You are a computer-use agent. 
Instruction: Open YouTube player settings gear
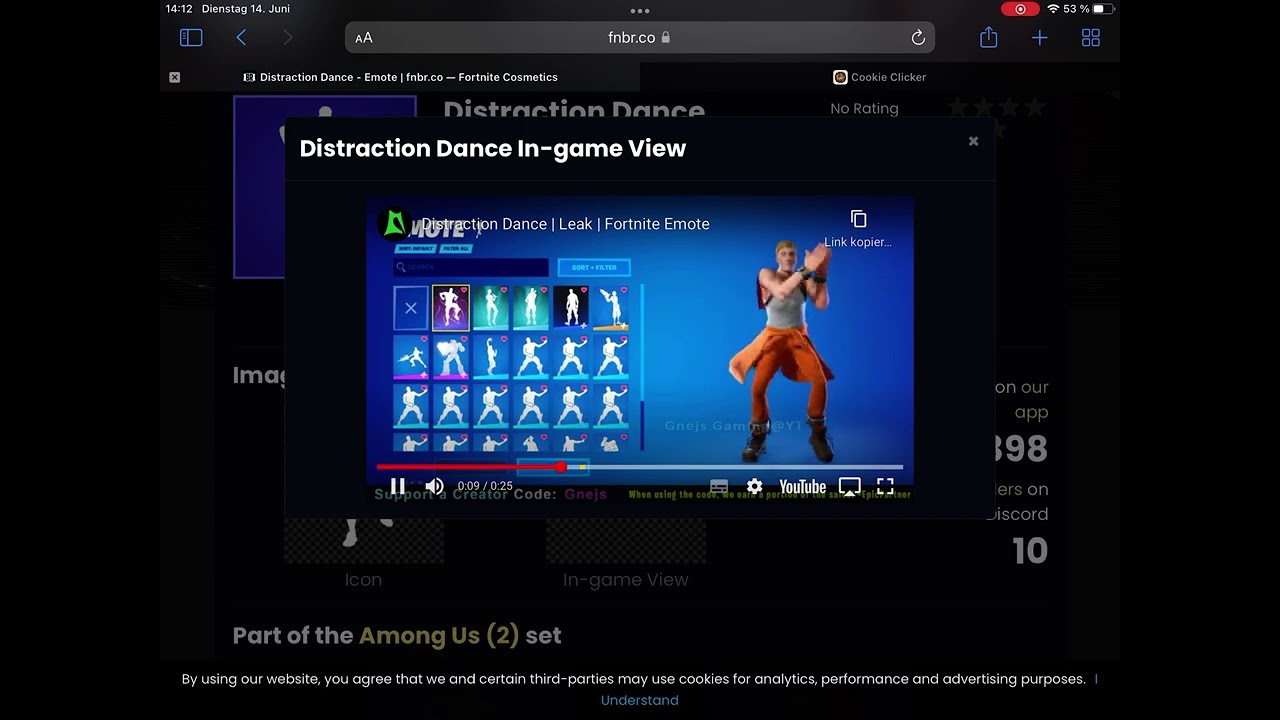pos(754,487)
